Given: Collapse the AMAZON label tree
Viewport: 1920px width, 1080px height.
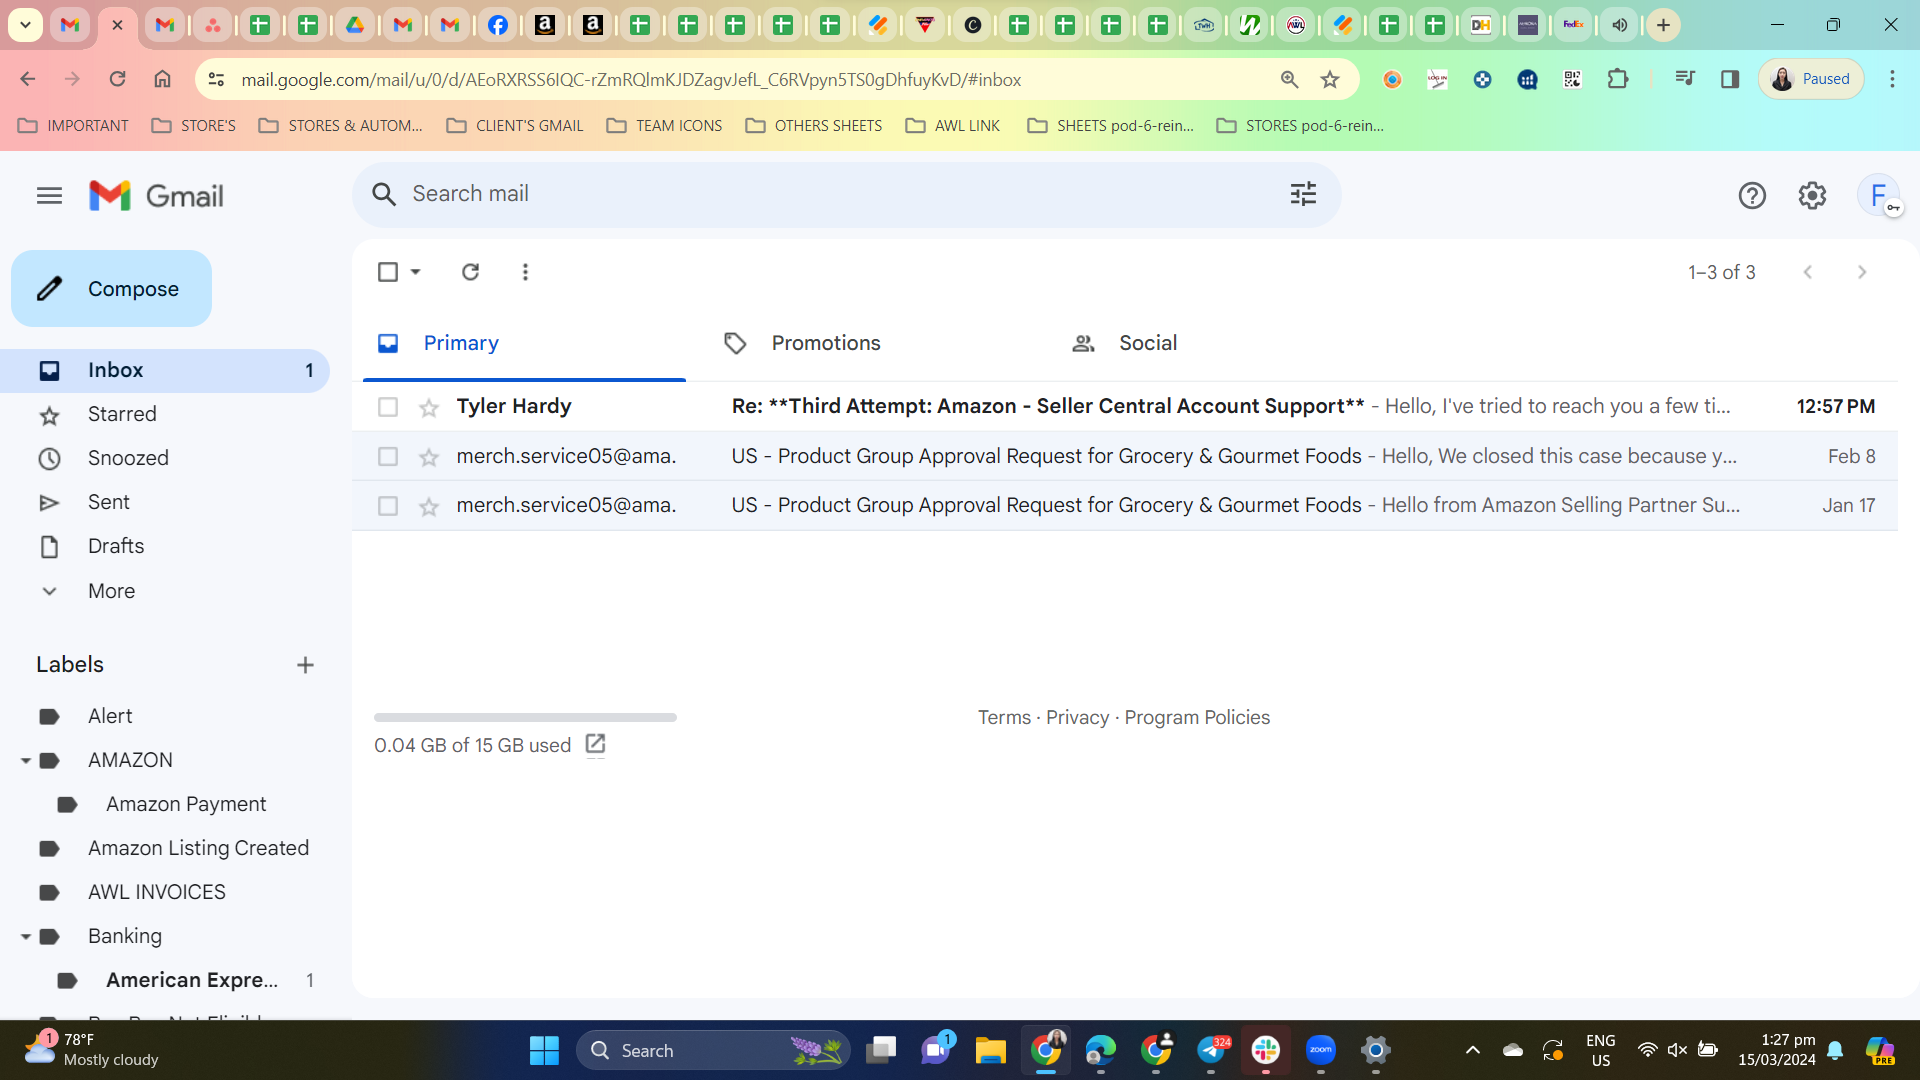Looking at the screenshot, I should pyautogui.click(x=26, y=761).
